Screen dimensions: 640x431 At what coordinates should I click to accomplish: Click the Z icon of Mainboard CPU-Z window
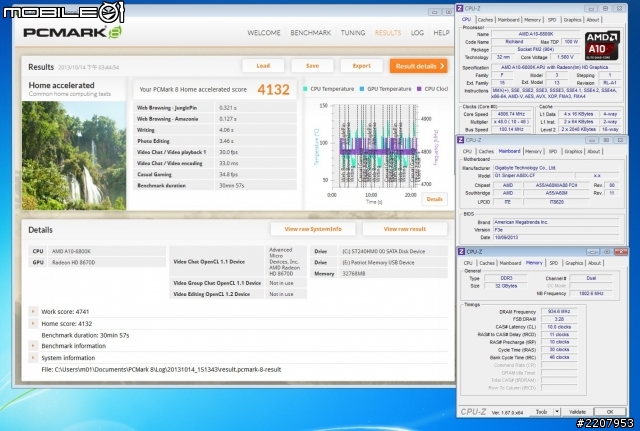click(x=461, y=140)
